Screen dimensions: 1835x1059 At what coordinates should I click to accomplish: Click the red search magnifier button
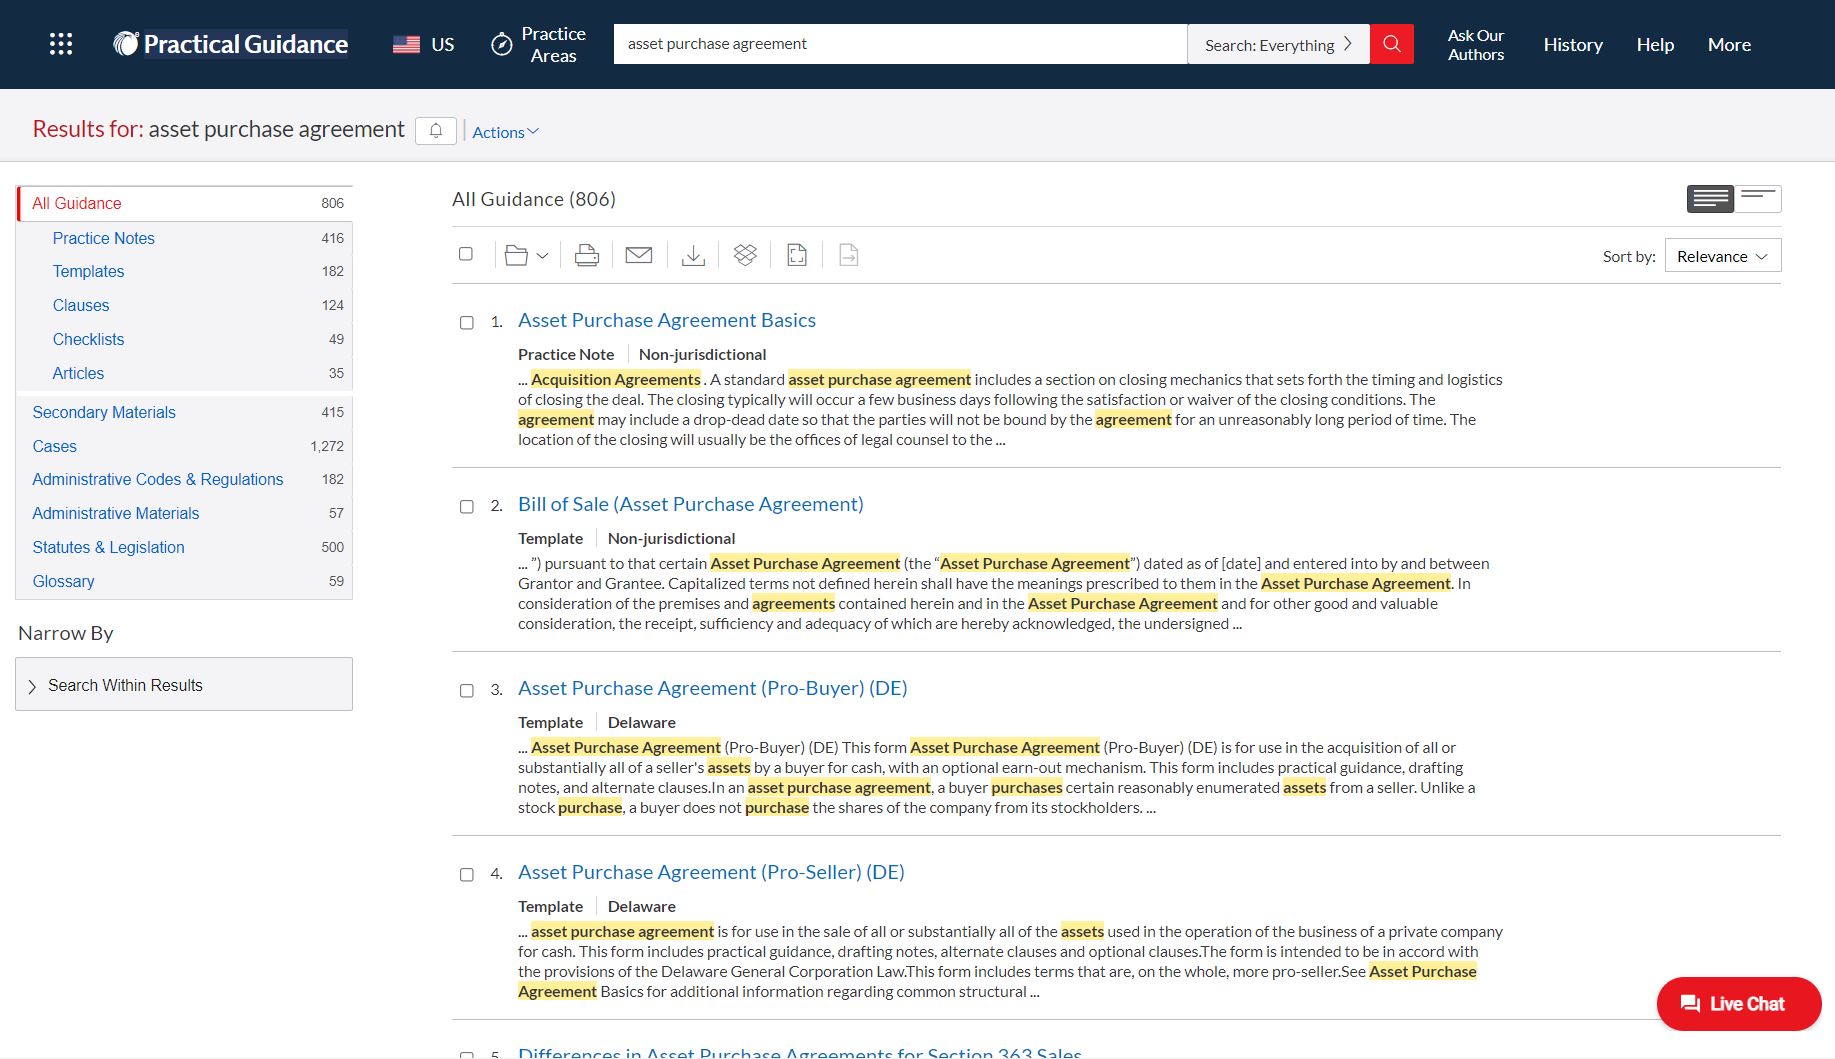tap(1391, 44)
